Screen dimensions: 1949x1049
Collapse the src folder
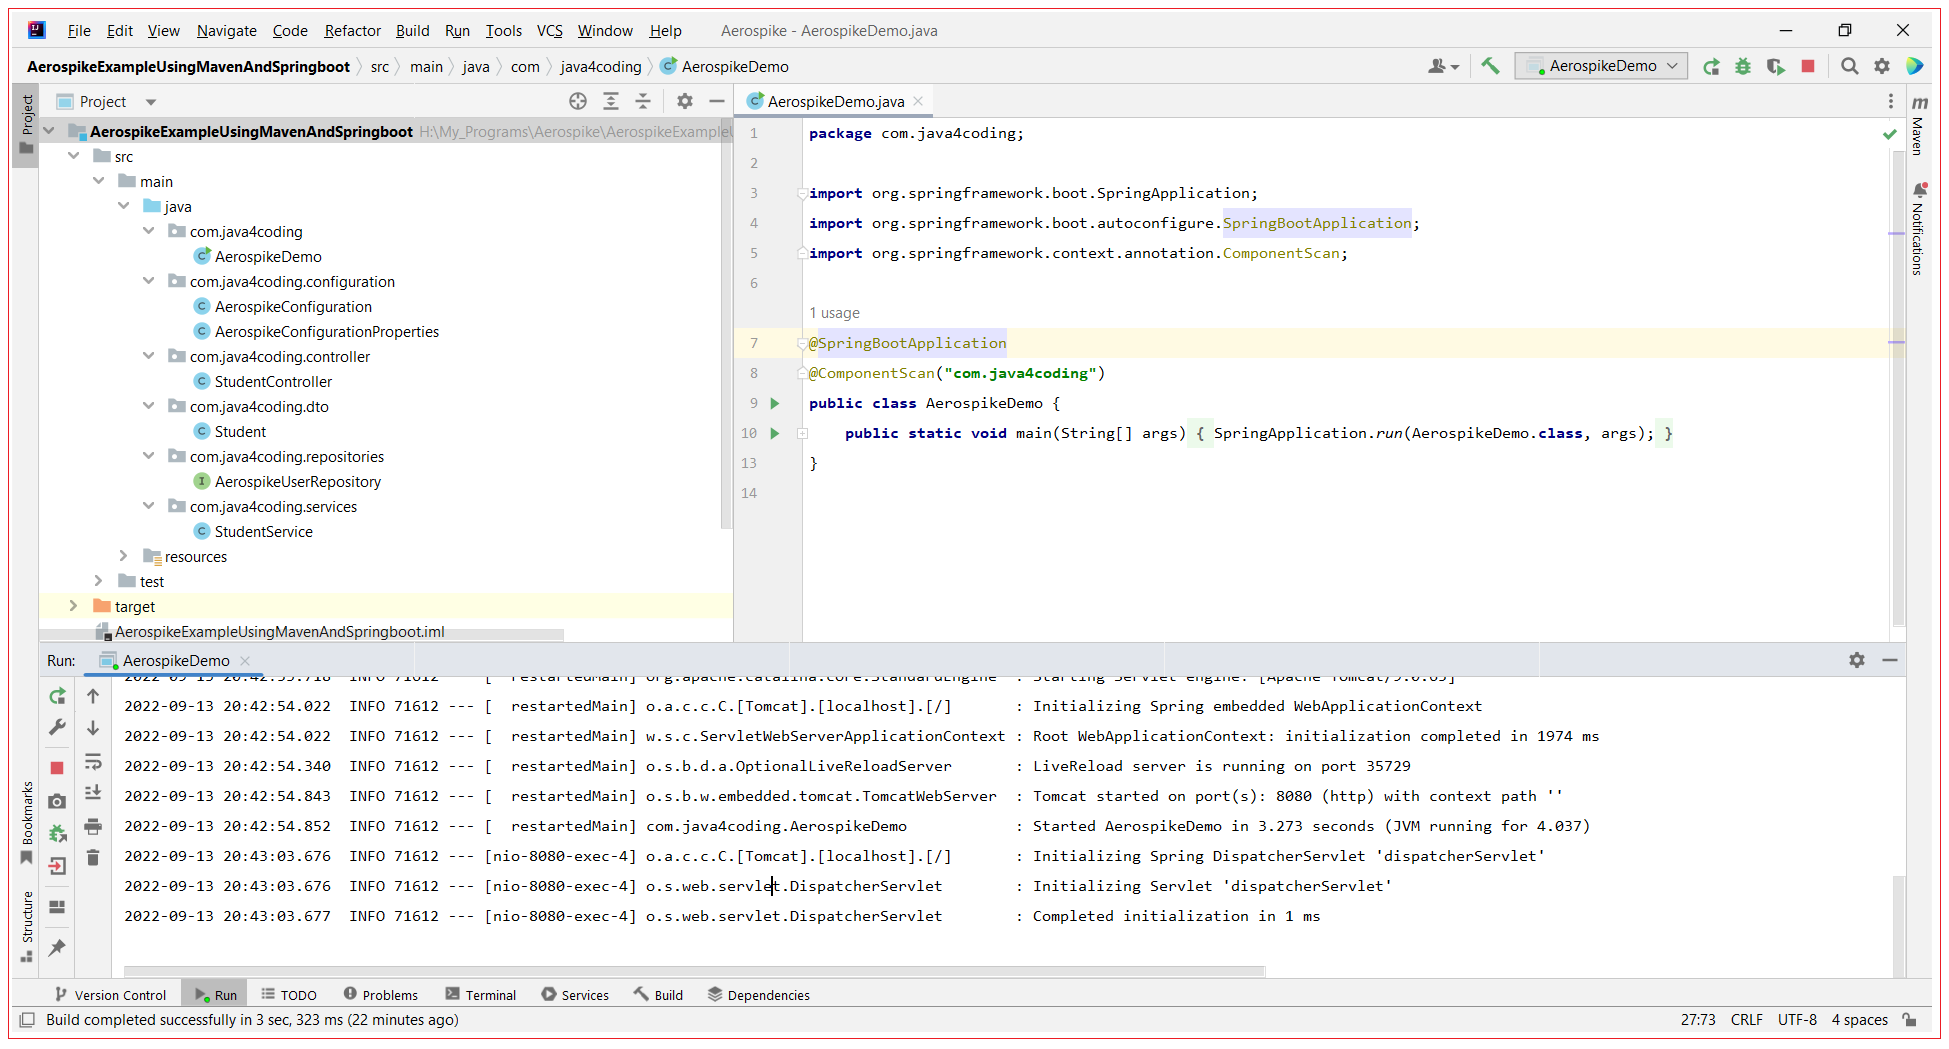pyautogui.click(x=74, y=156)
